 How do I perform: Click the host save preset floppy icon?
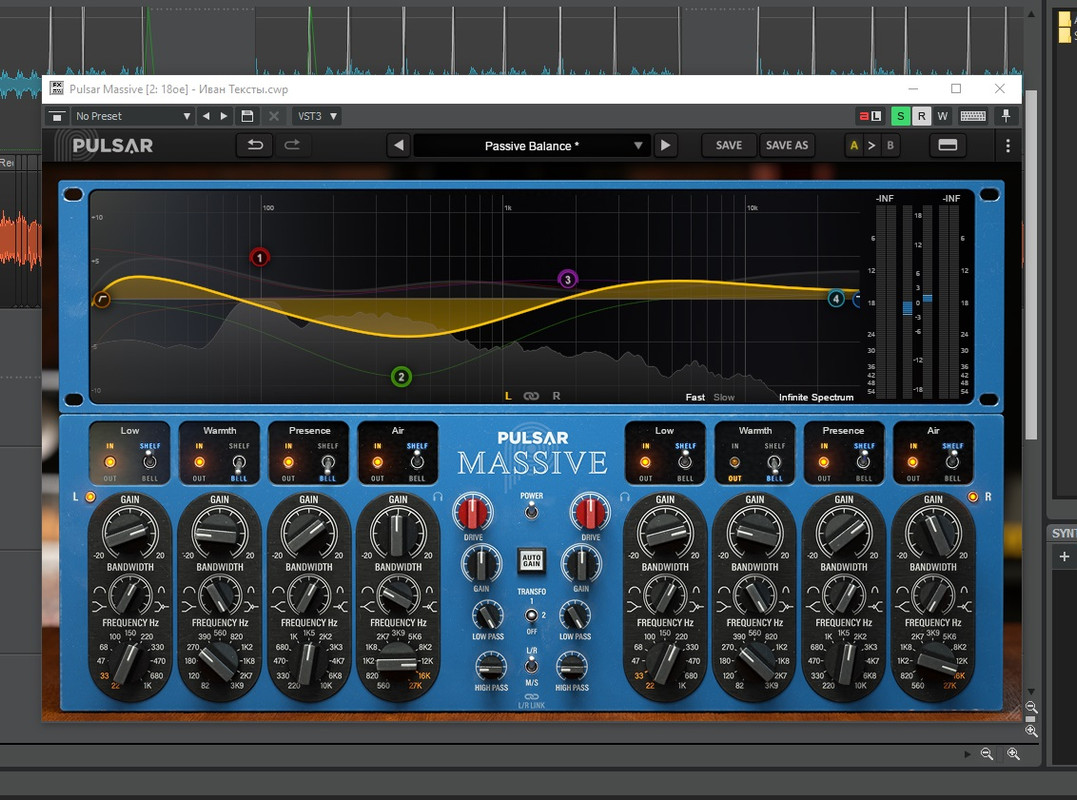pyautogui.click(x=247, y=116)
